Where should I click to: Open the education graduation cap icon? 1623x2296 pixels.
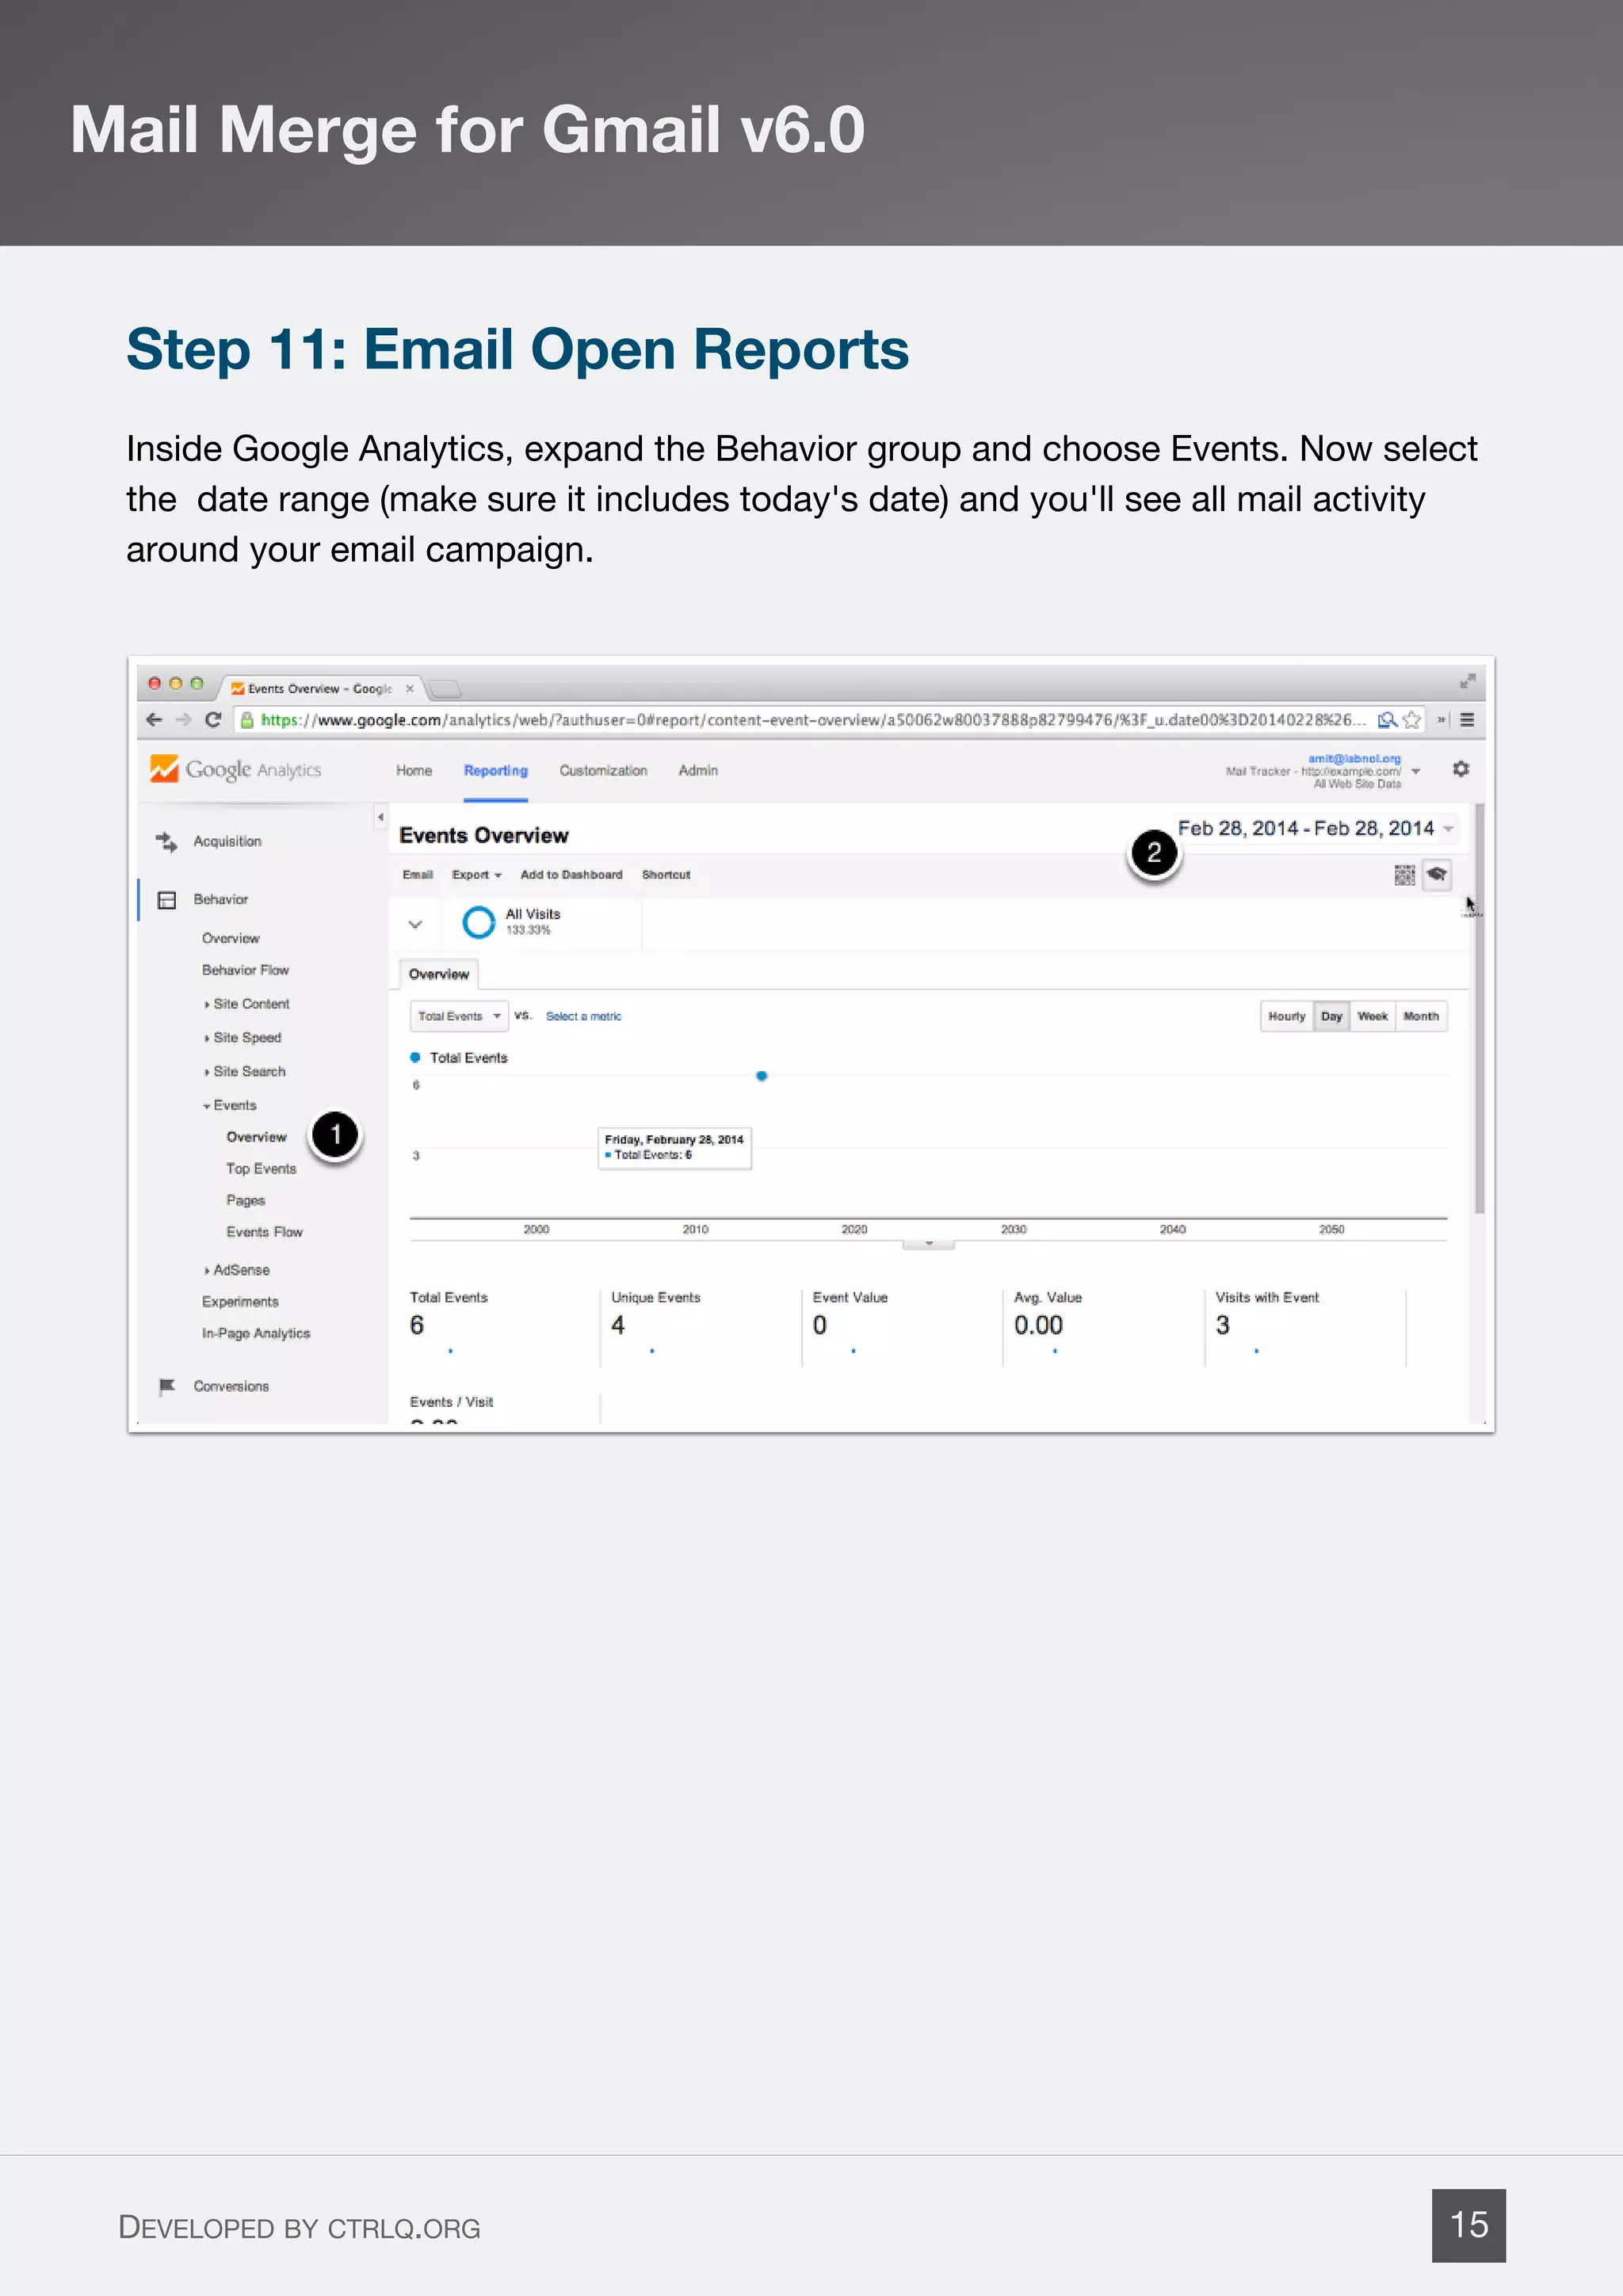tap(1437, 874)
